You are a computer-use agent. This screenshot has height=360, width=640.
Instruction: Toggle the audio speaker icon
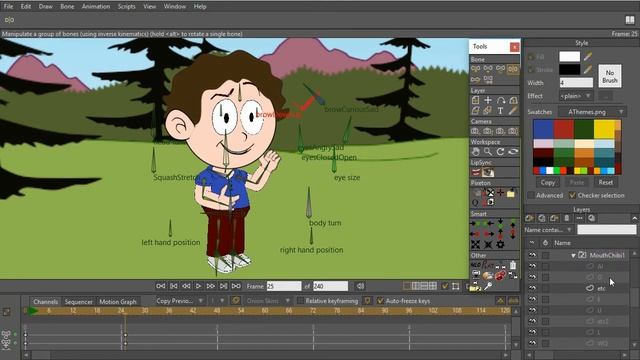tap(360, 286)
